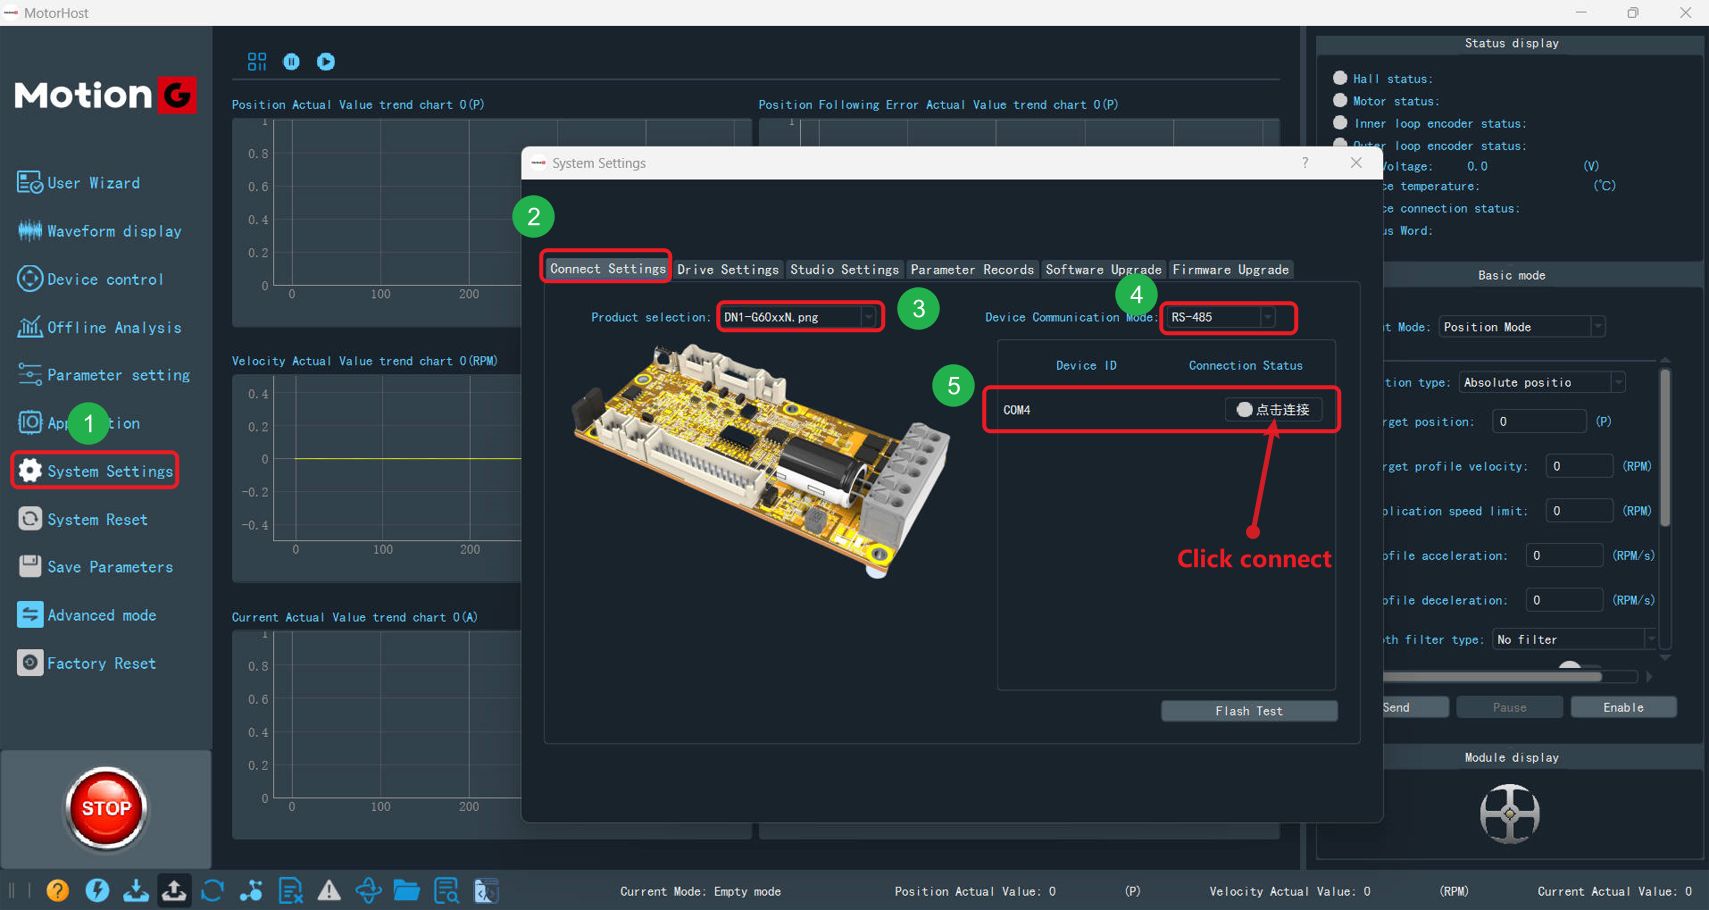Screen dimensions: 1709x910
Task: Open the Waveform display page
Action: [x=99, y=231]
